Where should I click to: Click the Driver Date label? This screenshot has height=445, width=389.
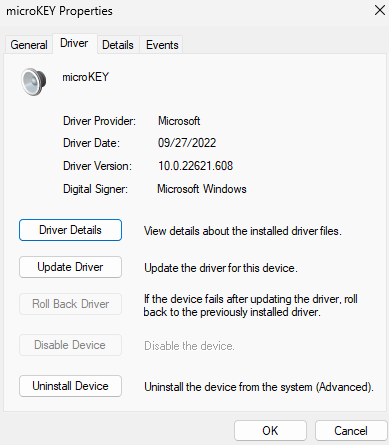click(x=91, y=143)
